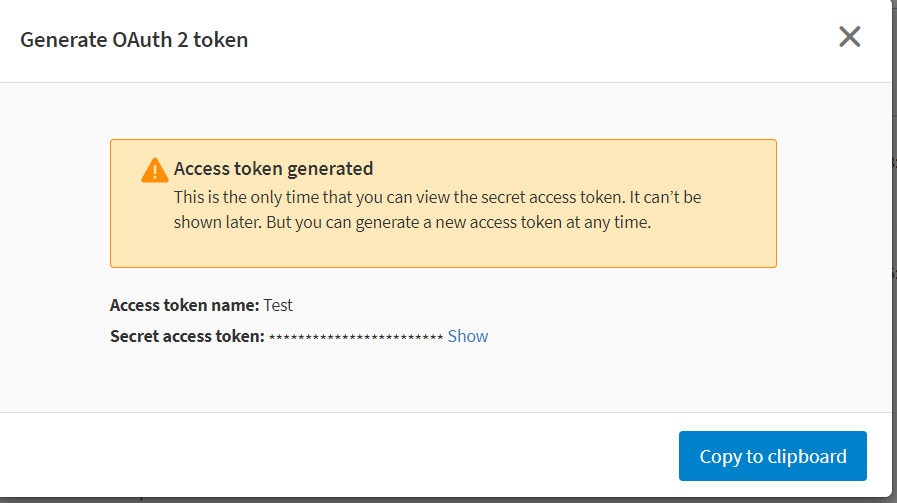The width and height of the screenshot is (897, 503).
Task: Reveal the secret token via Show link
Action: coord(467,336)
